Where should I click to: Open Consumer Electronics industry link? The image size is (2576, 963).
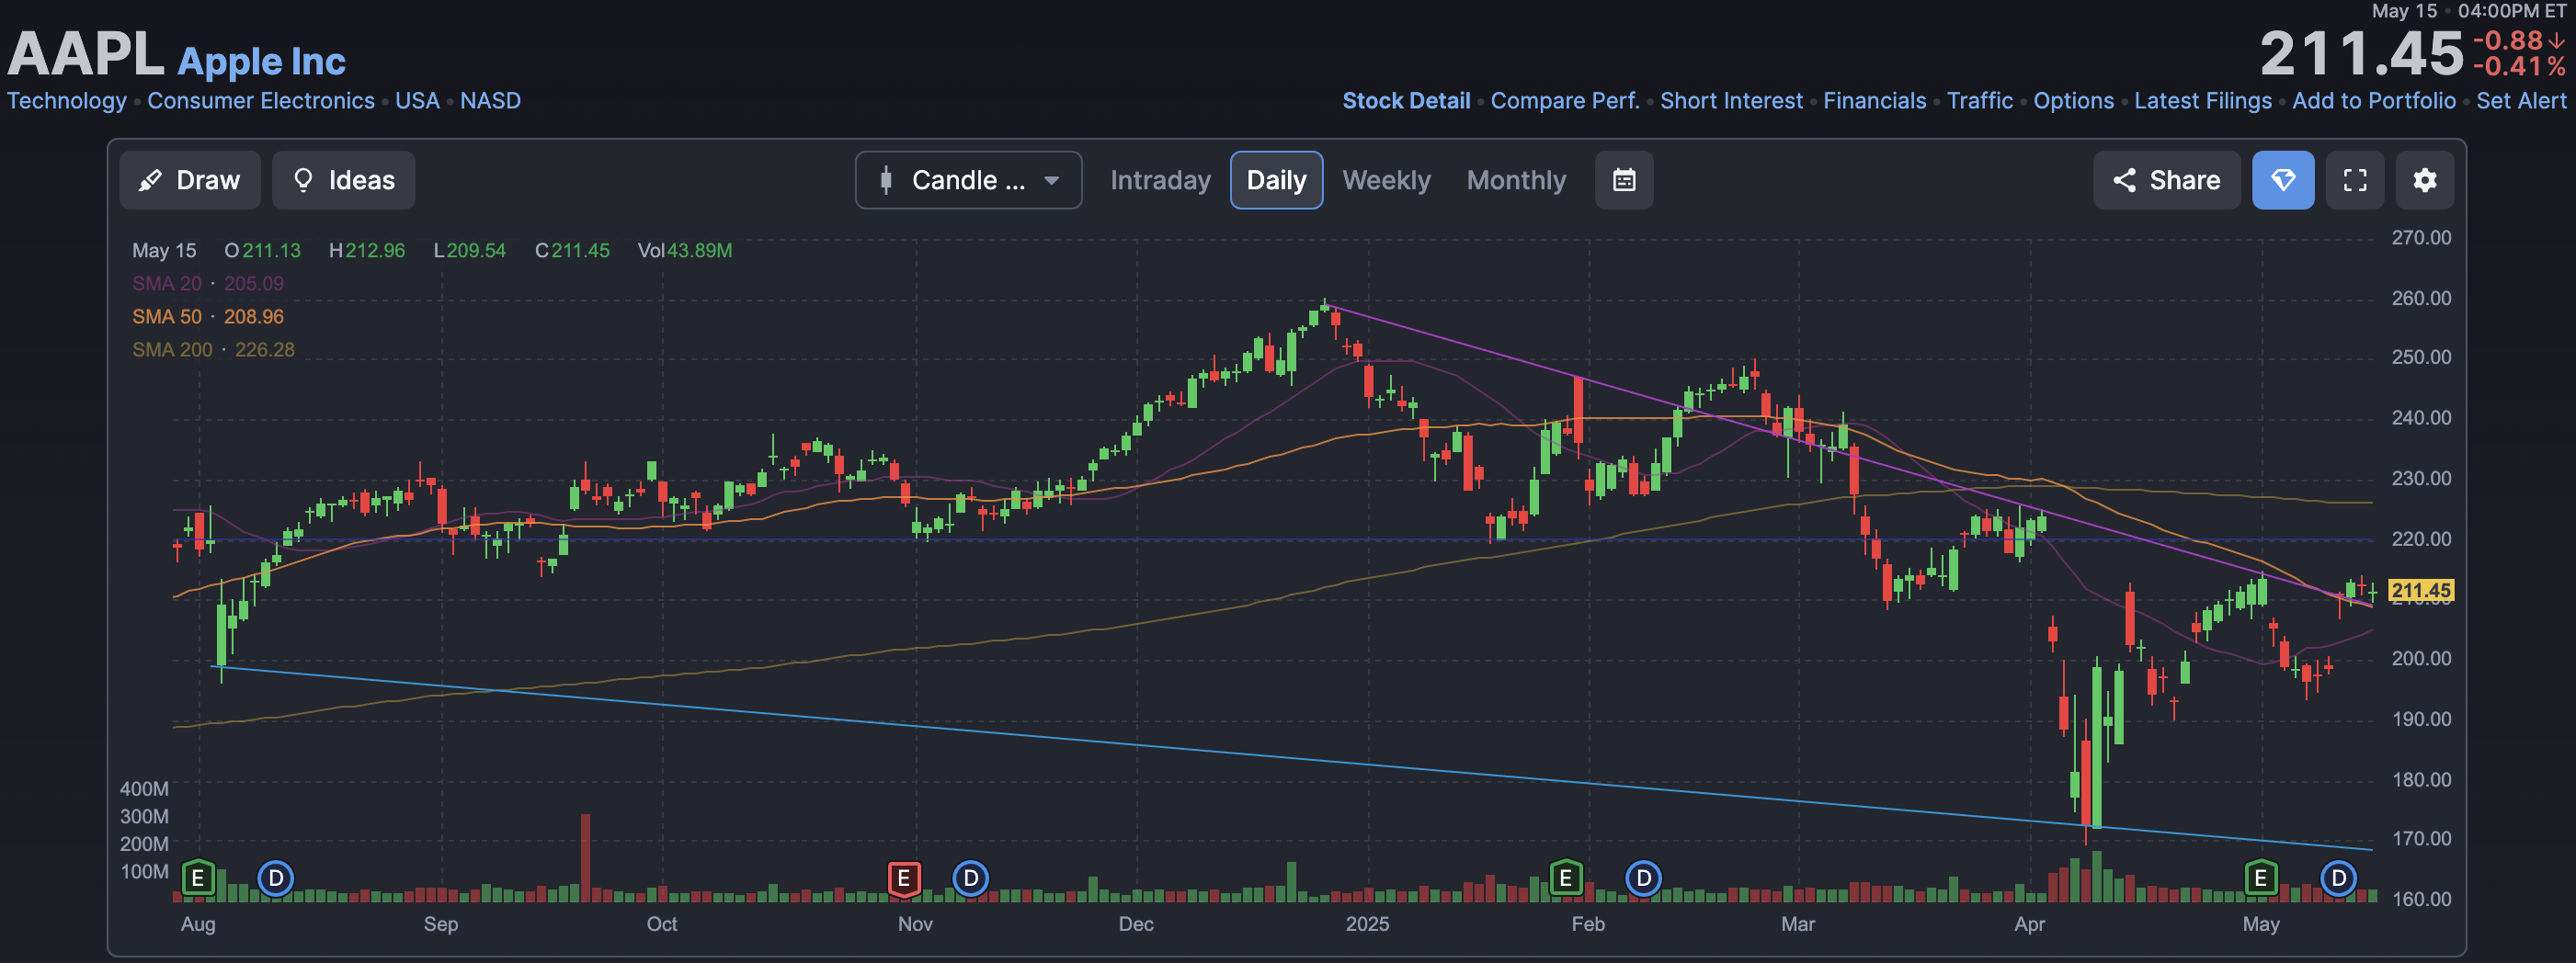point(261,101)
